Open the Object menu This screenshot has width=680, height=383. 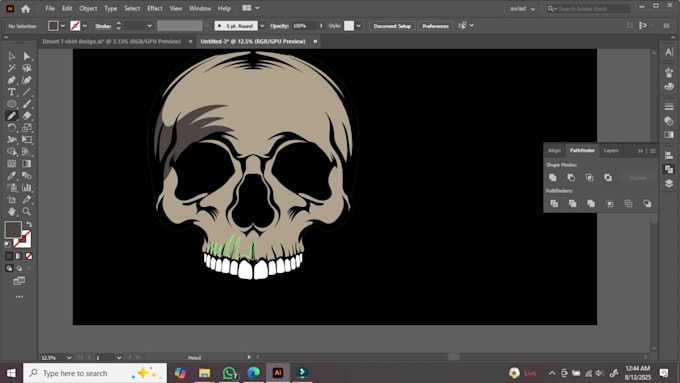tap(88, 9)
